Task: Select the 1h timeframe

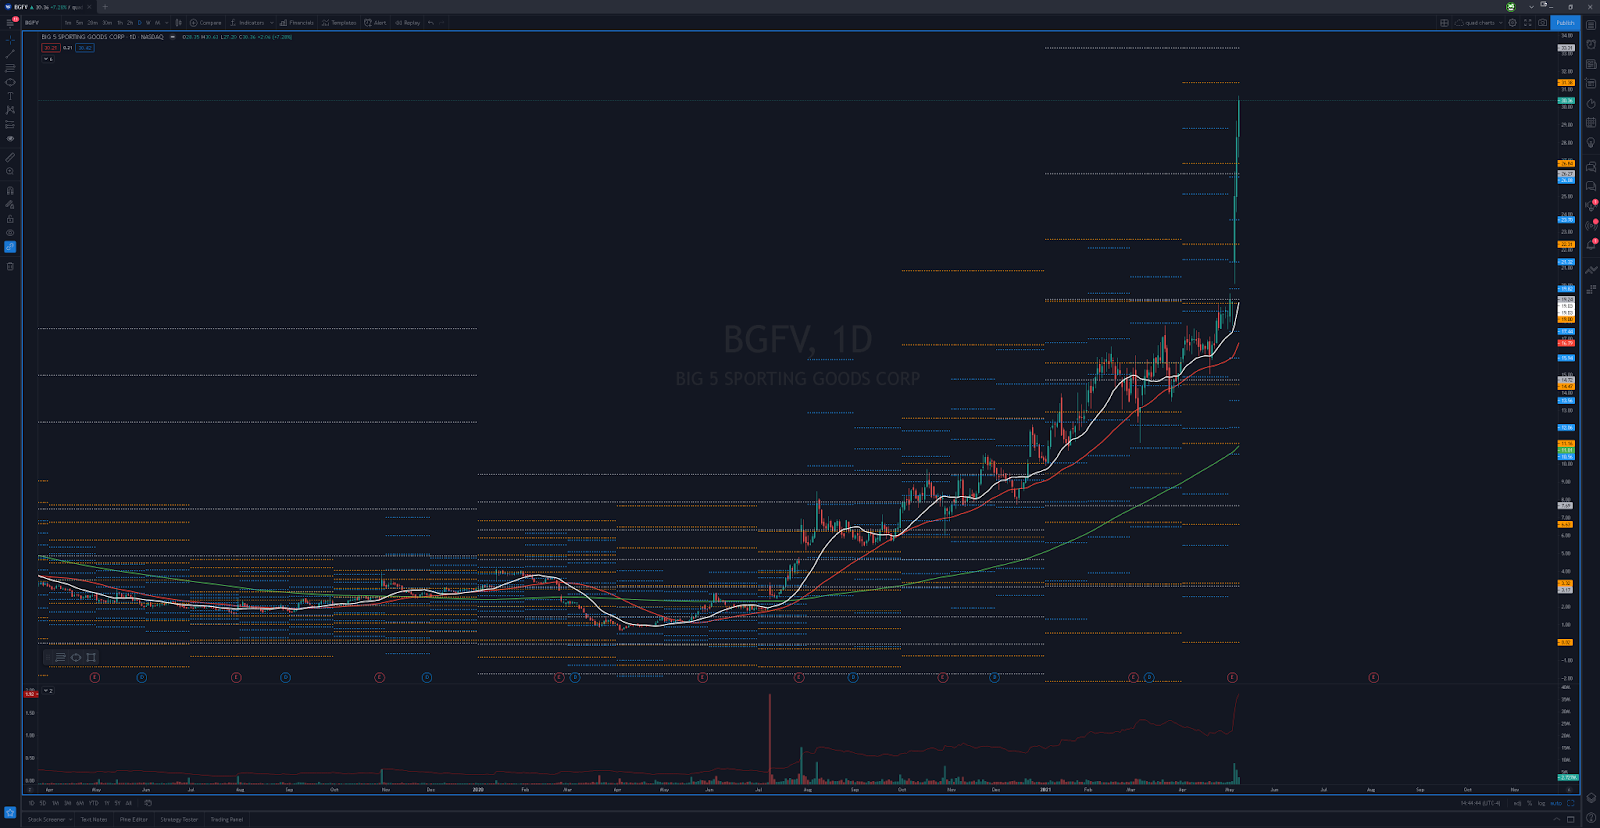Action: [120, 22]
